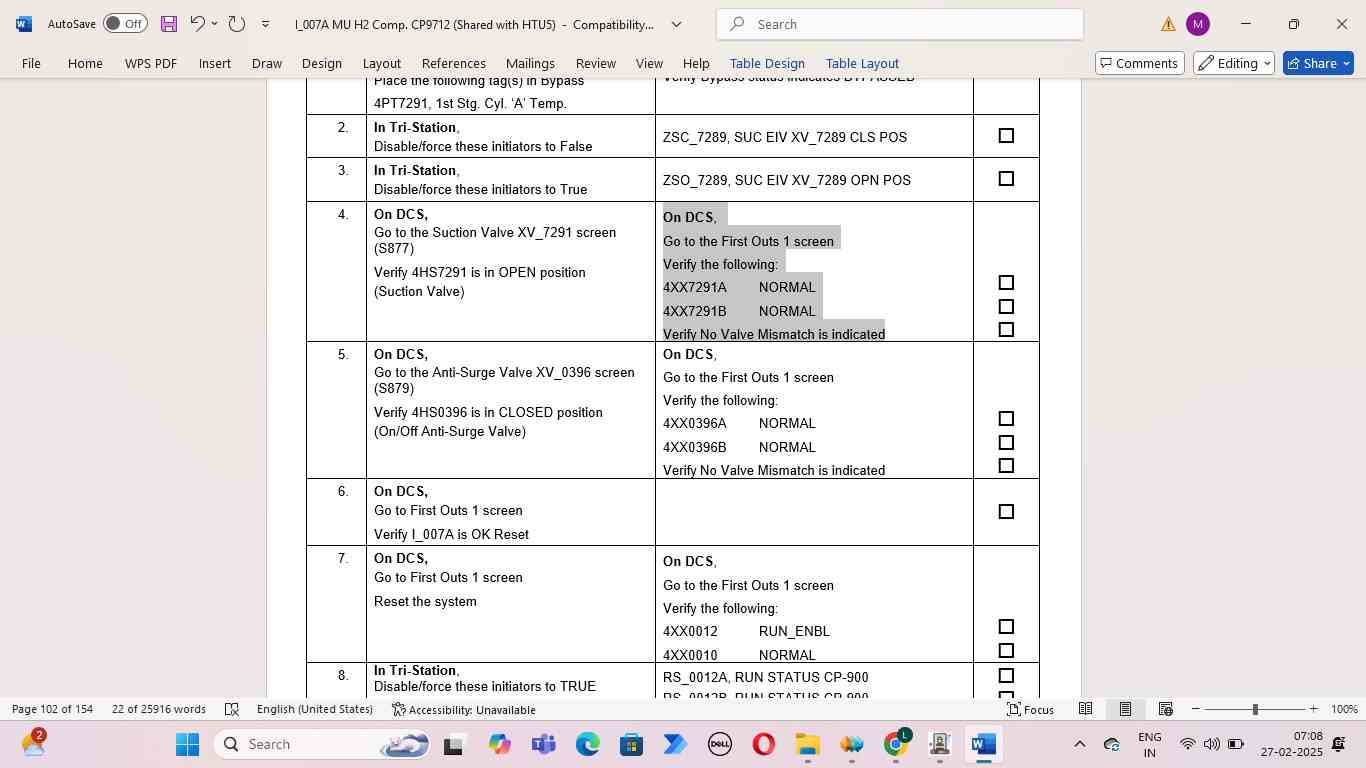The width and height of the screenshot is (1366, 768).
Task: Switch to the Home tab
Action: pyautogui.click(x=85, y=63)
